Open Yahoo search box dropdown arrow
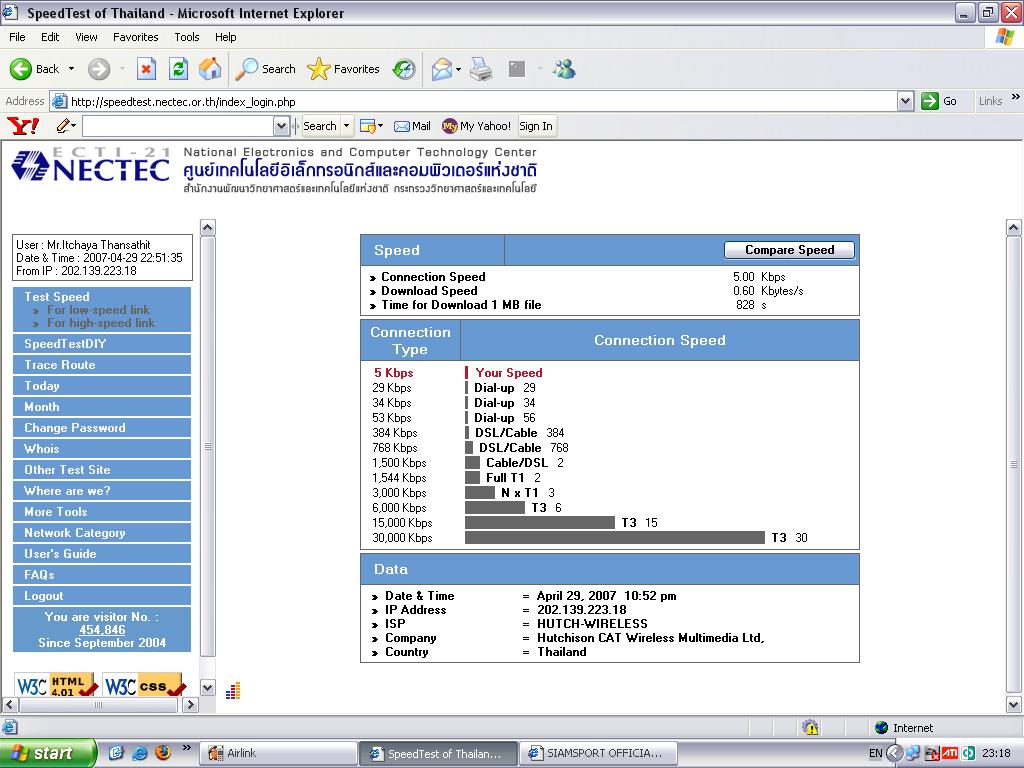This screenshot has height=768, width=1024. tap(281, 126)
